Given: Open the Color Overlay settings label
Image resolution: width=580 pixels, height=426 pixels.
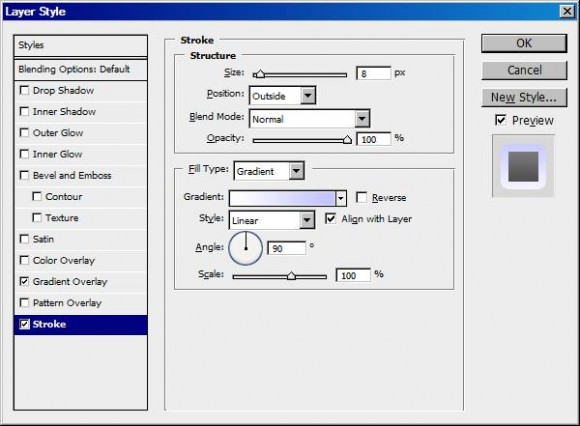Looking at the screenshot, I should tap(64, 261).
